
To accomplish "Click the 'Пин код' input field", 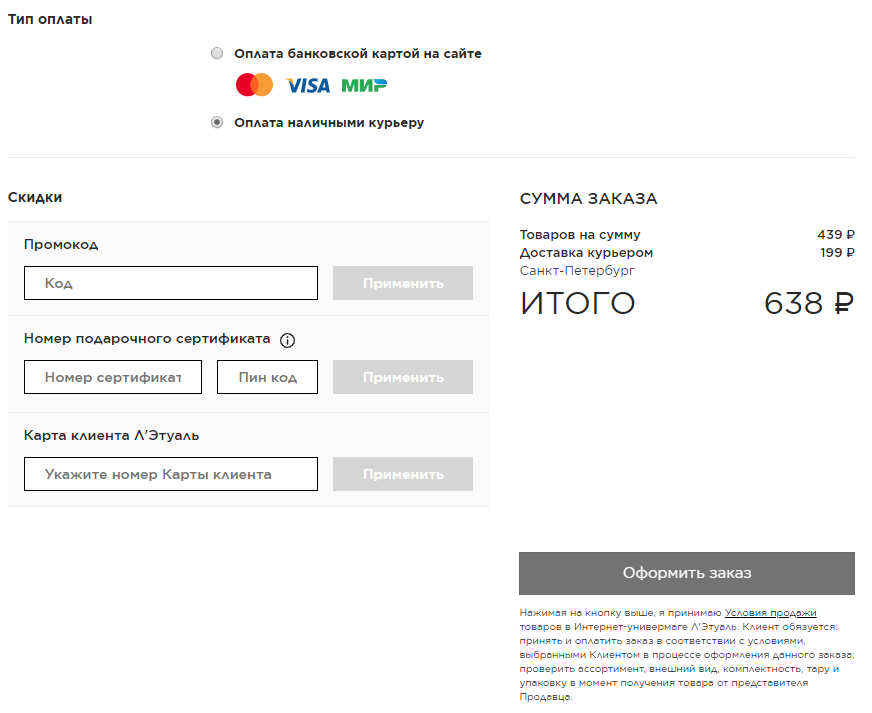I will point(267,377).
